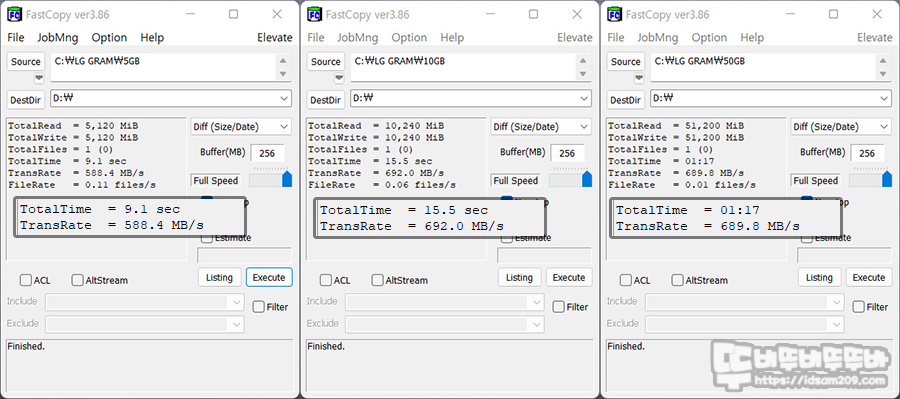Open DestDir D:\ combo box in 50GB window
This screenshot has width=900, height=399.
pos(771,98)
